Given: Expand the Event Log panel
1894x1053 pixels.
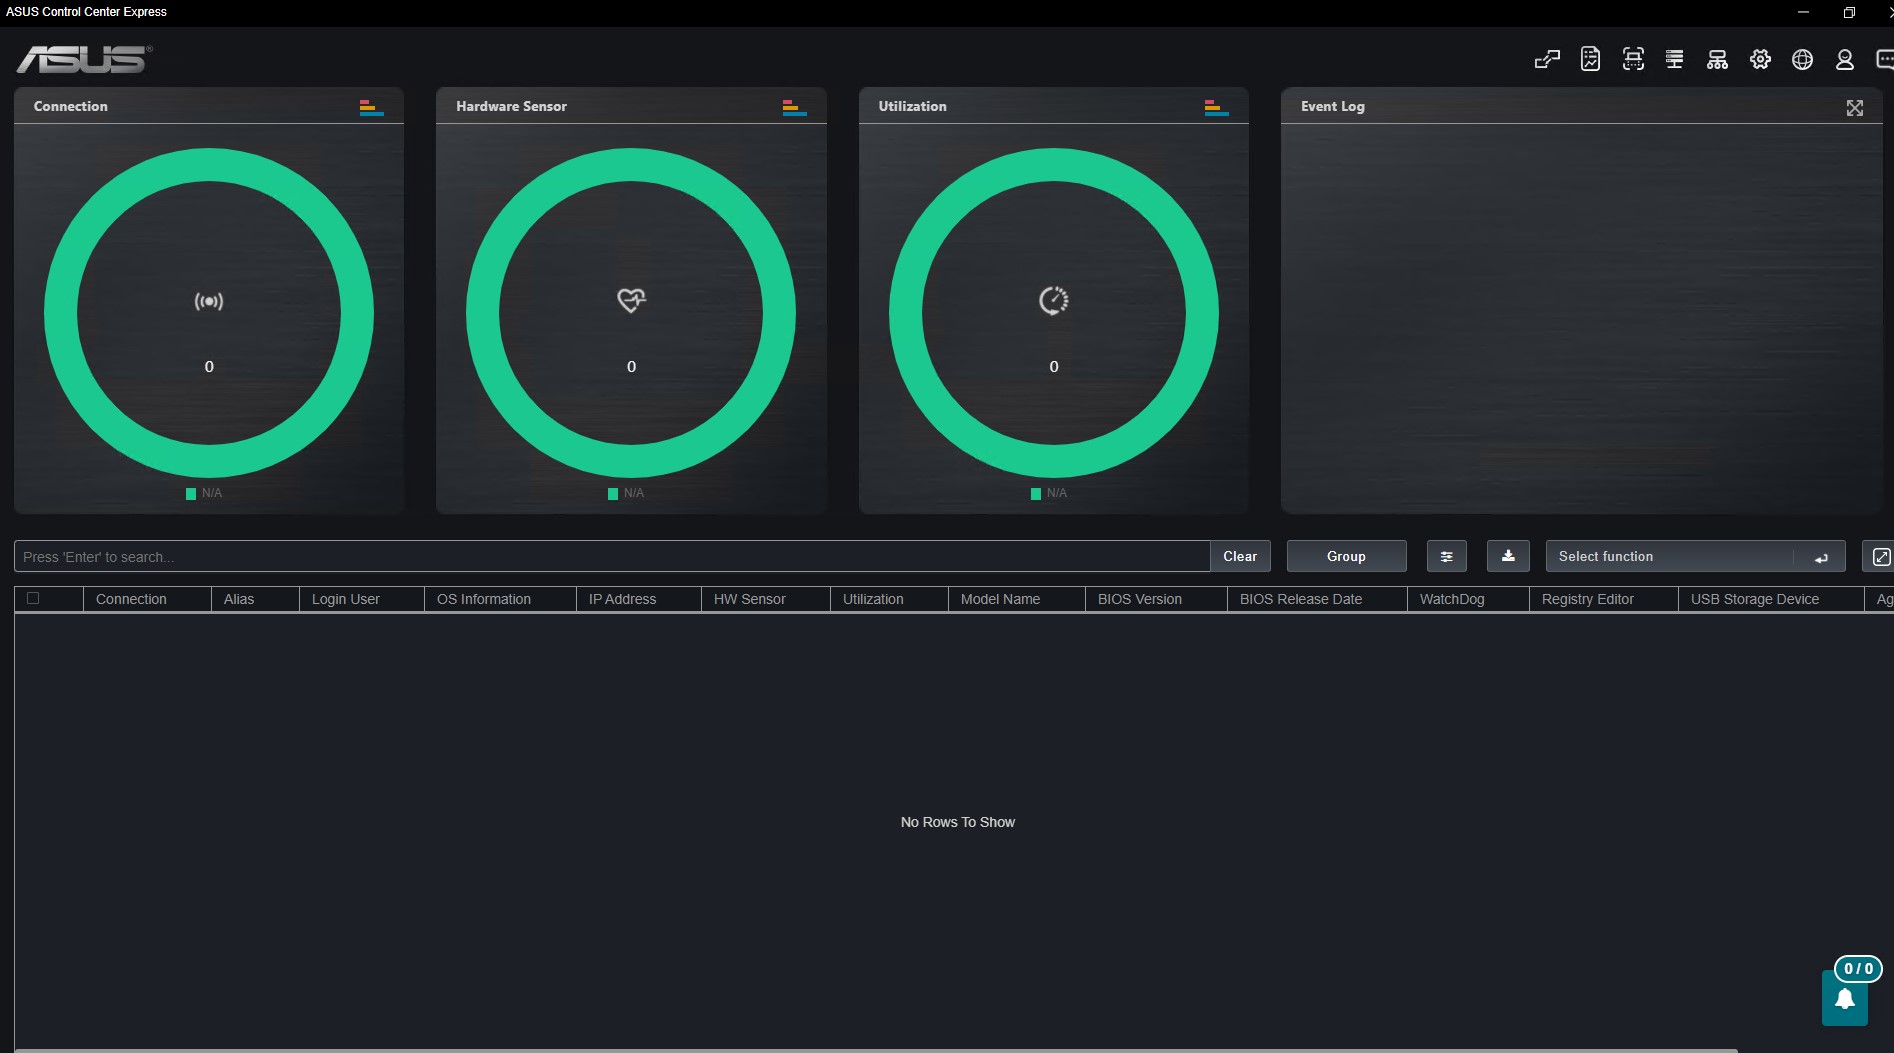Looking at the screenshot, I should [1855, 108].
